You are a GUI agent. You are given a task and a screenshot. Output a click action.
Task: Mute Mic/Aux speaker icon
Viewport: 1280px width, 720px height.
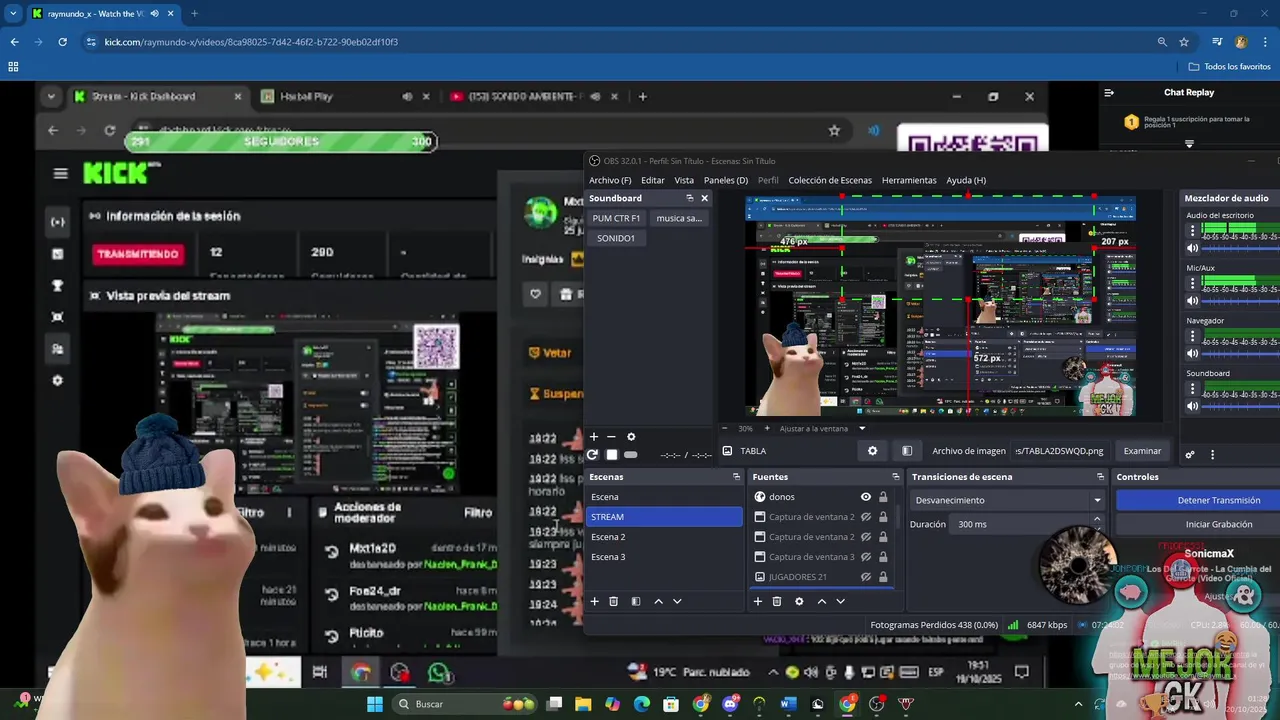pyautogui.click(x=1192, y=301)
